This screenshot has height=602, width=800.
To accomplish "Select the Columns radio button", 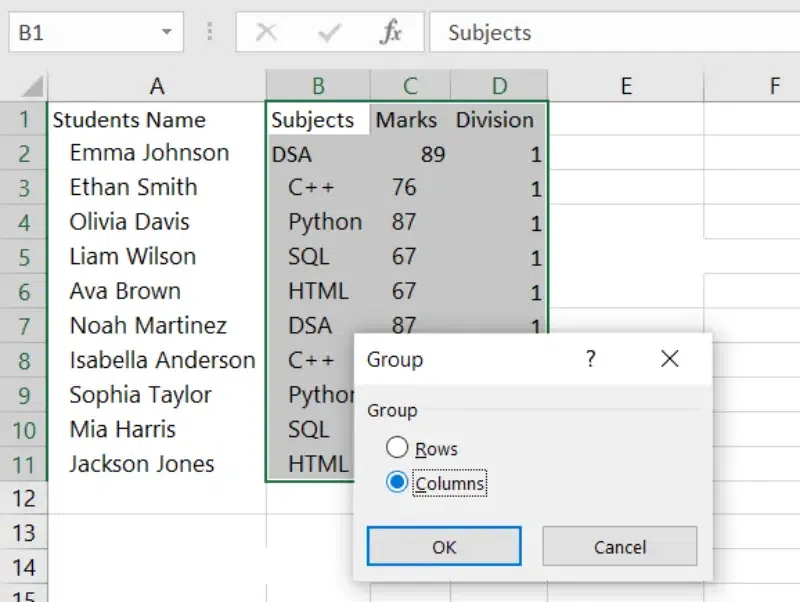I will pos(398,483).
